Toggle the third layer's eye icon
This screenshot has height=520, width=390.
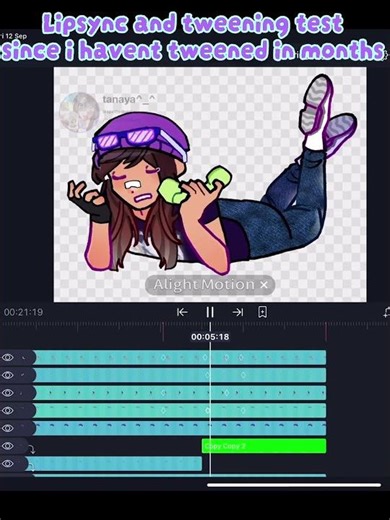tap(8, 393)
